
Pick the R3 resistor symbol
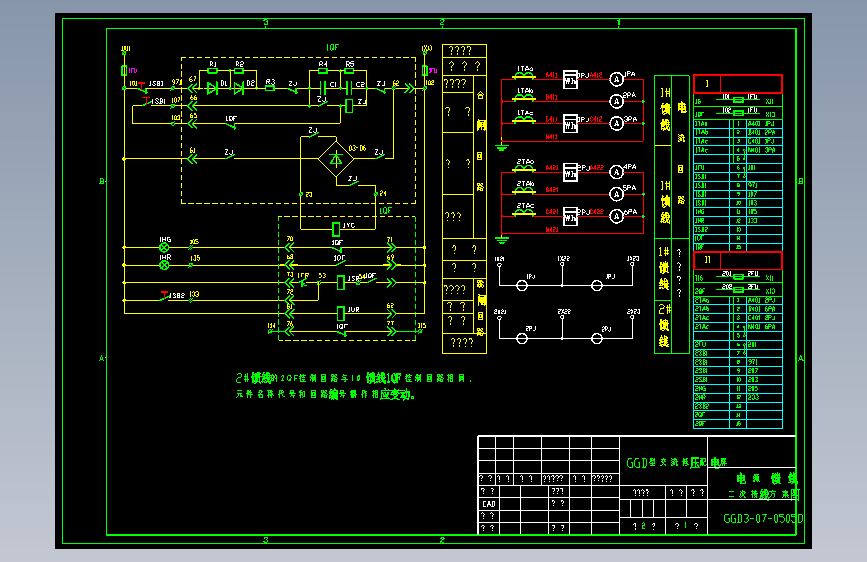[270, 88]
